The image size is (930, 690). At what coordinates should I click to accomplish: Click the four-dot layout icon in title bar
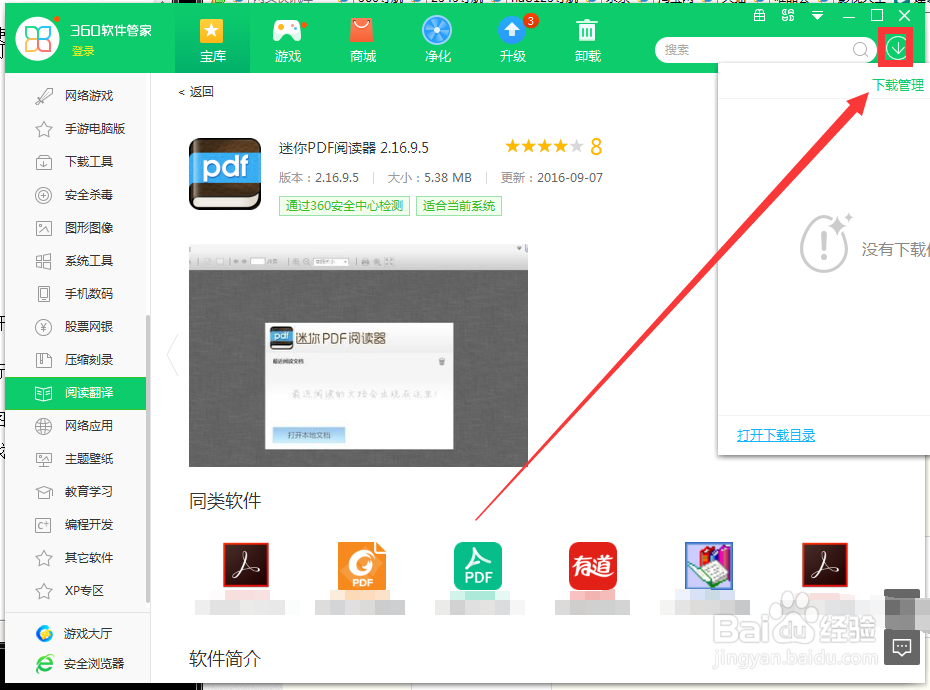[788, 16]
